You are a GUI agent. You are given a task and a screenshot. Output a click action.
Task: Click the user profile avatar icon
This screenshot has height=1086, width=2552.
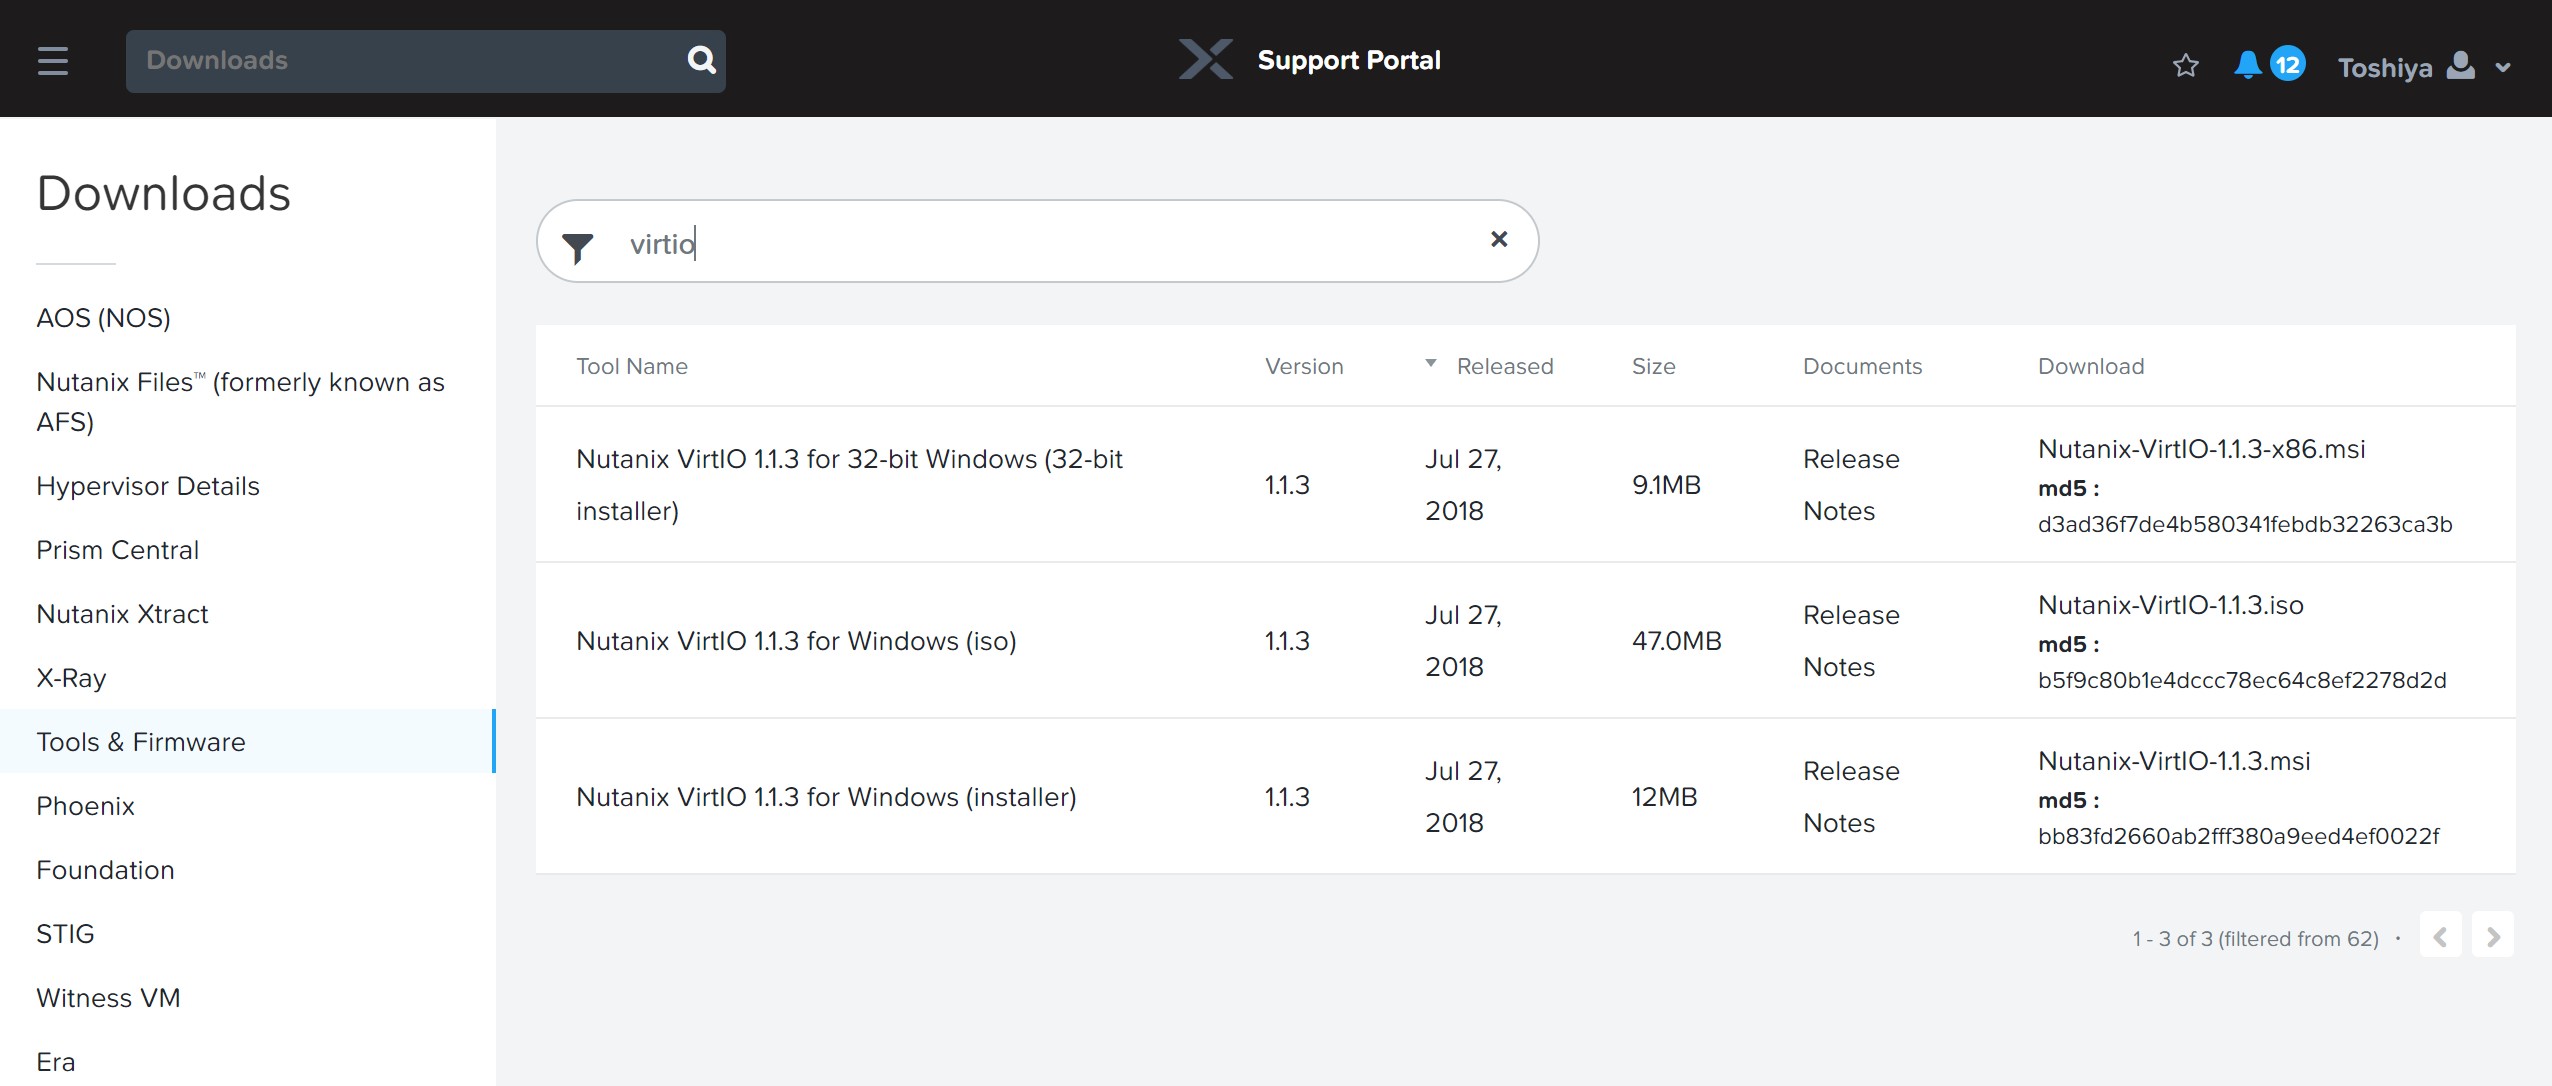click(2460, 66)
